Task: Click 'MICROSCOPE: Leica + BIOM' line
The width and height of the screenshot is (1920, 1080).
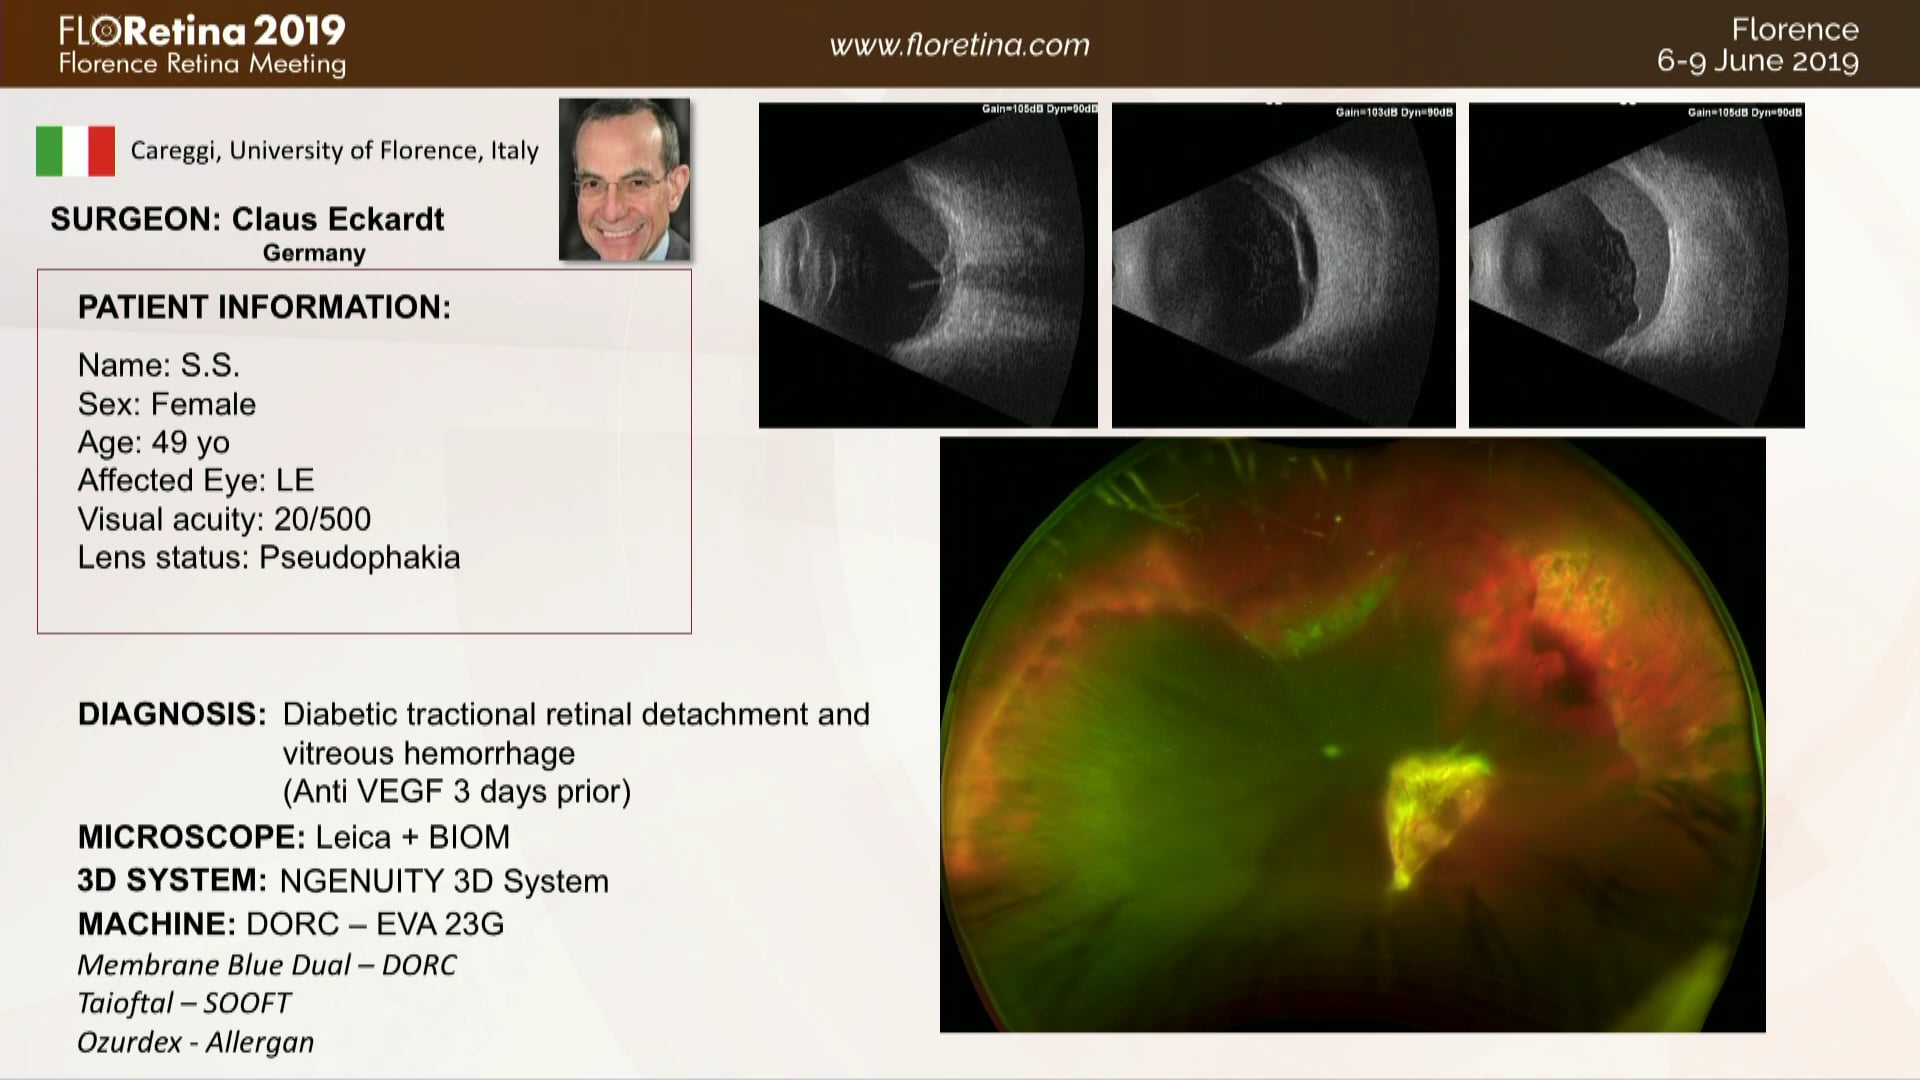Action: (294, 836)
